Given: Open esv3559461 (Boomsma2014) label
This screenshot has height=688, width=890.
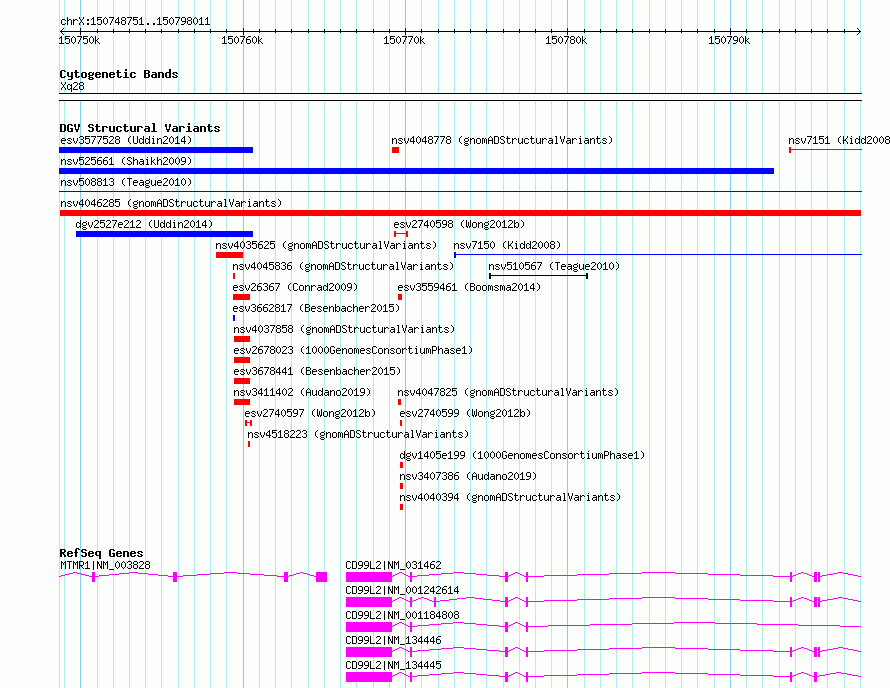Looking at the screenshot, I should tap(469, 287).
